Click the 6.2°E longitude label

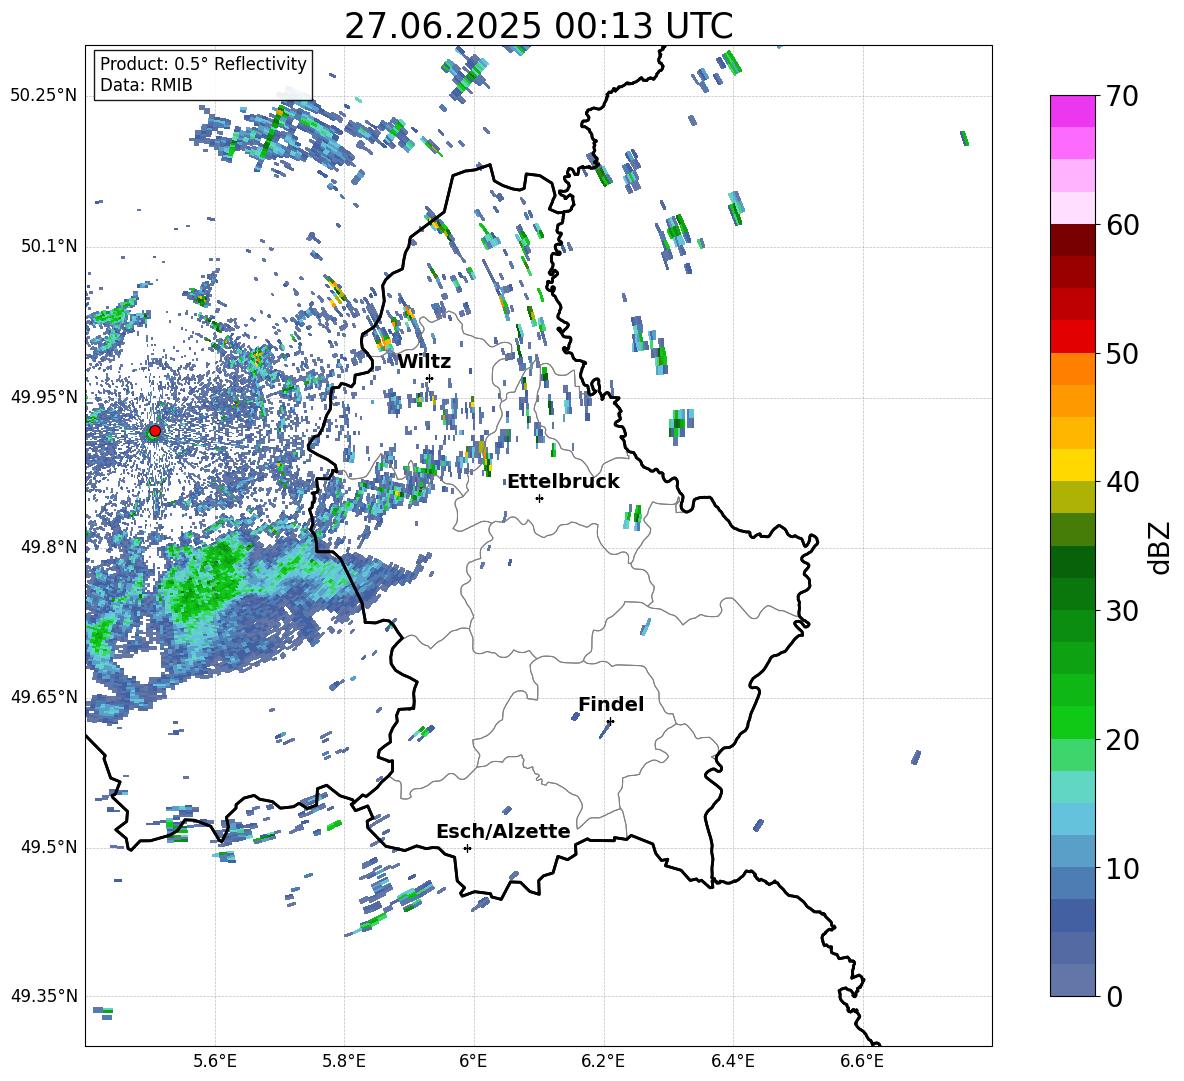pyautogui.click(x=603, y=1061)
